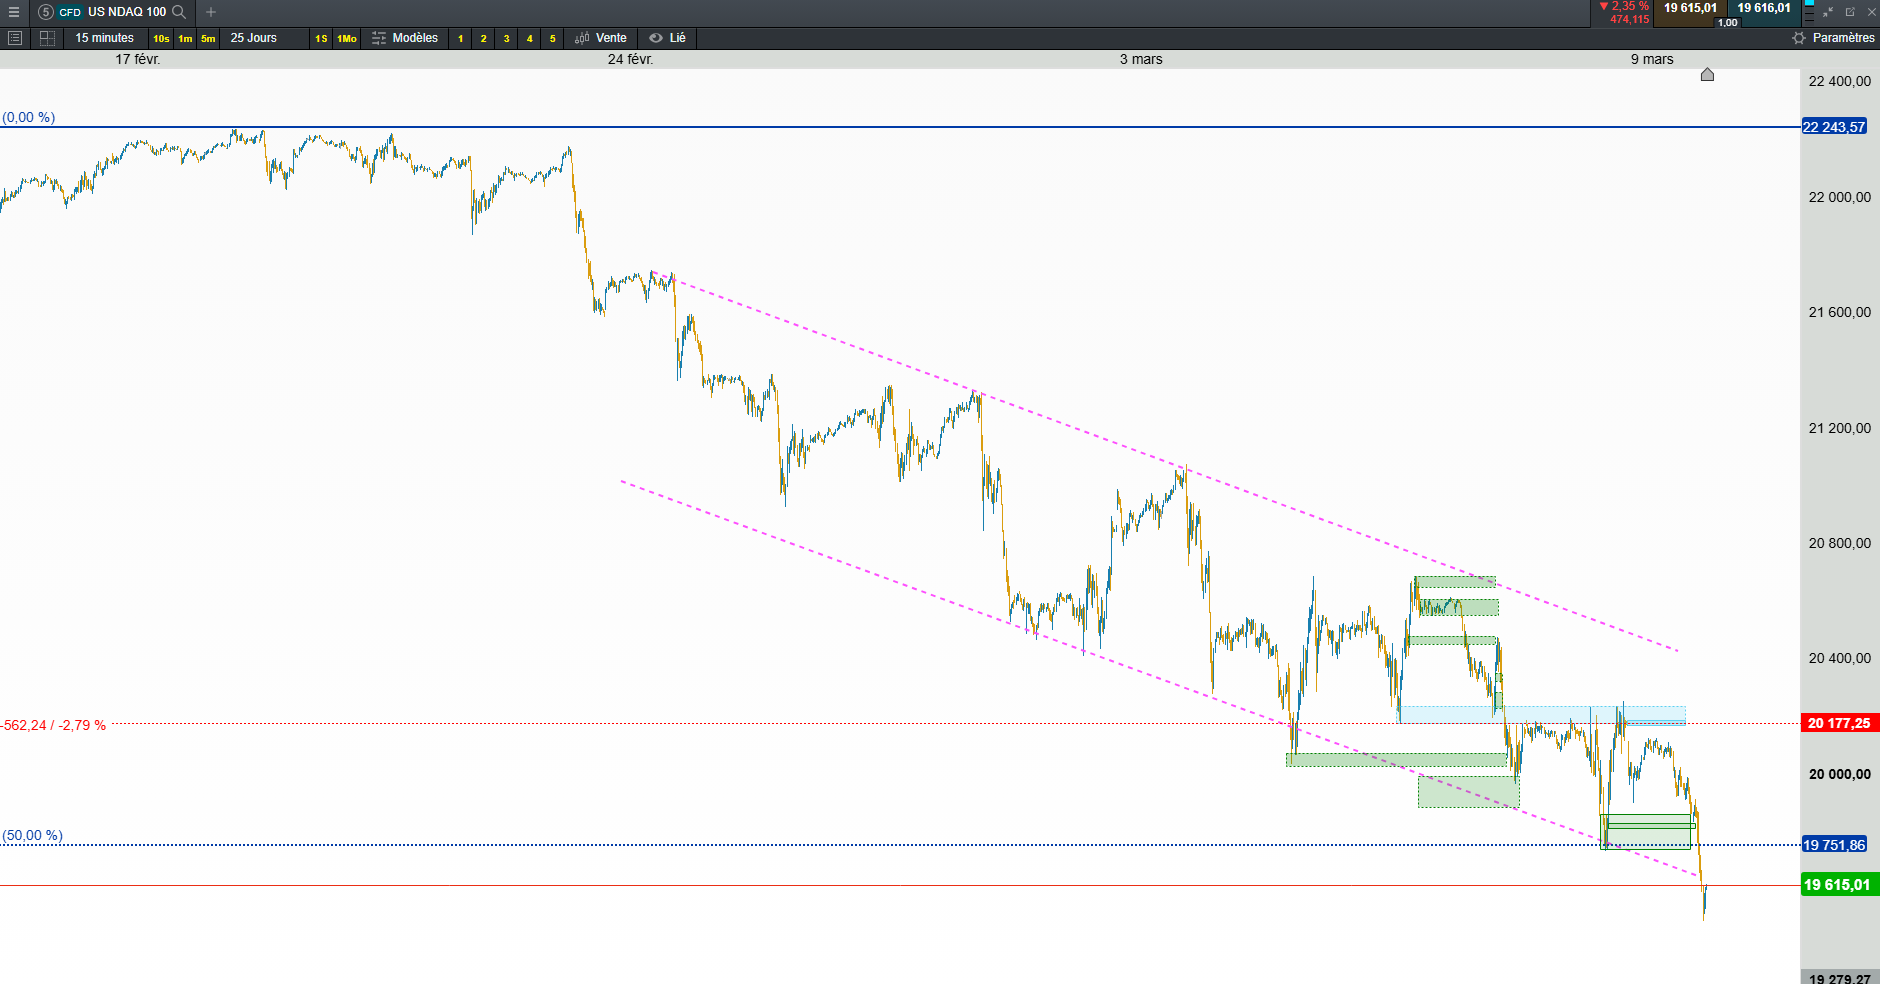The image size is (1880, 984).
Task: Click the alert marker above the chart
Action: click(1708, 75)
